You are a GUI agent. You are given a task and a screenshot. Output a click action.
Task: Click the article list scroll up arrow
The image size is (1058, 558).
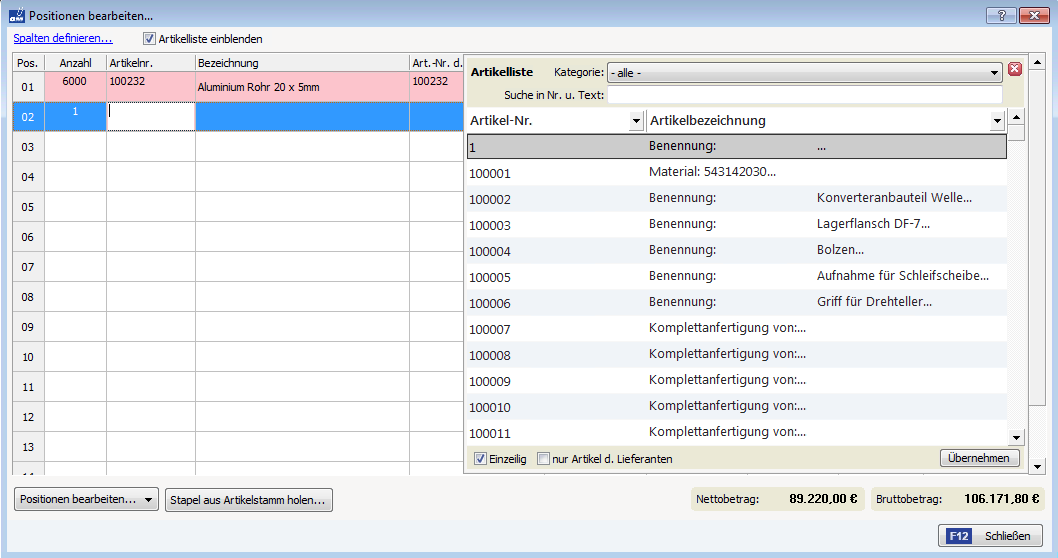click(x=1016, y=117)
